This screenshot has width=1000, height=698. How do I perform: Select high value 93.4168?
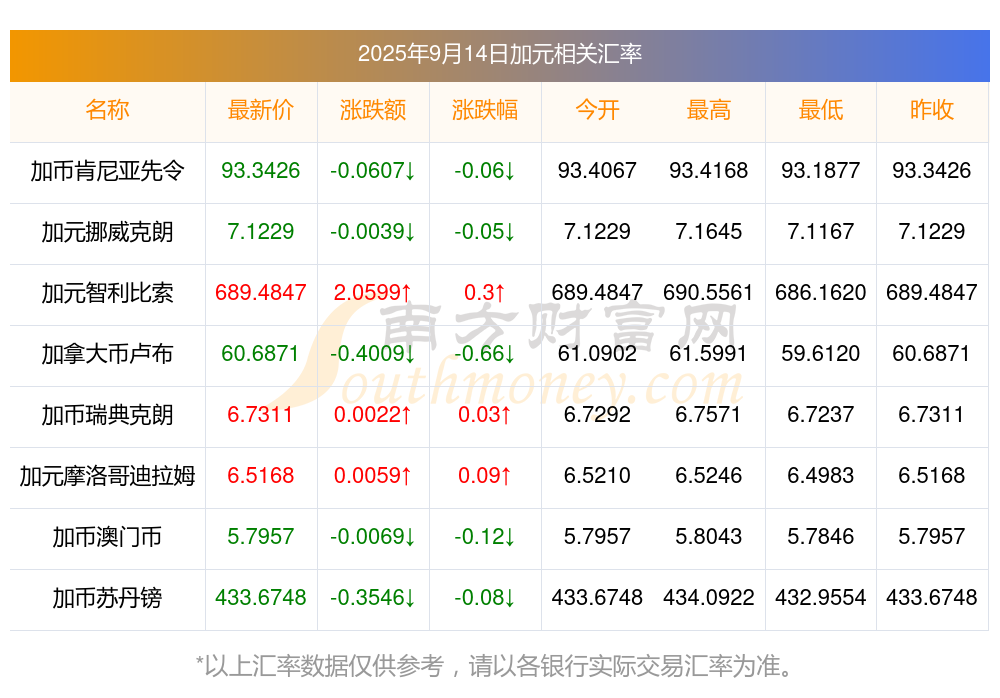point(709,170)
